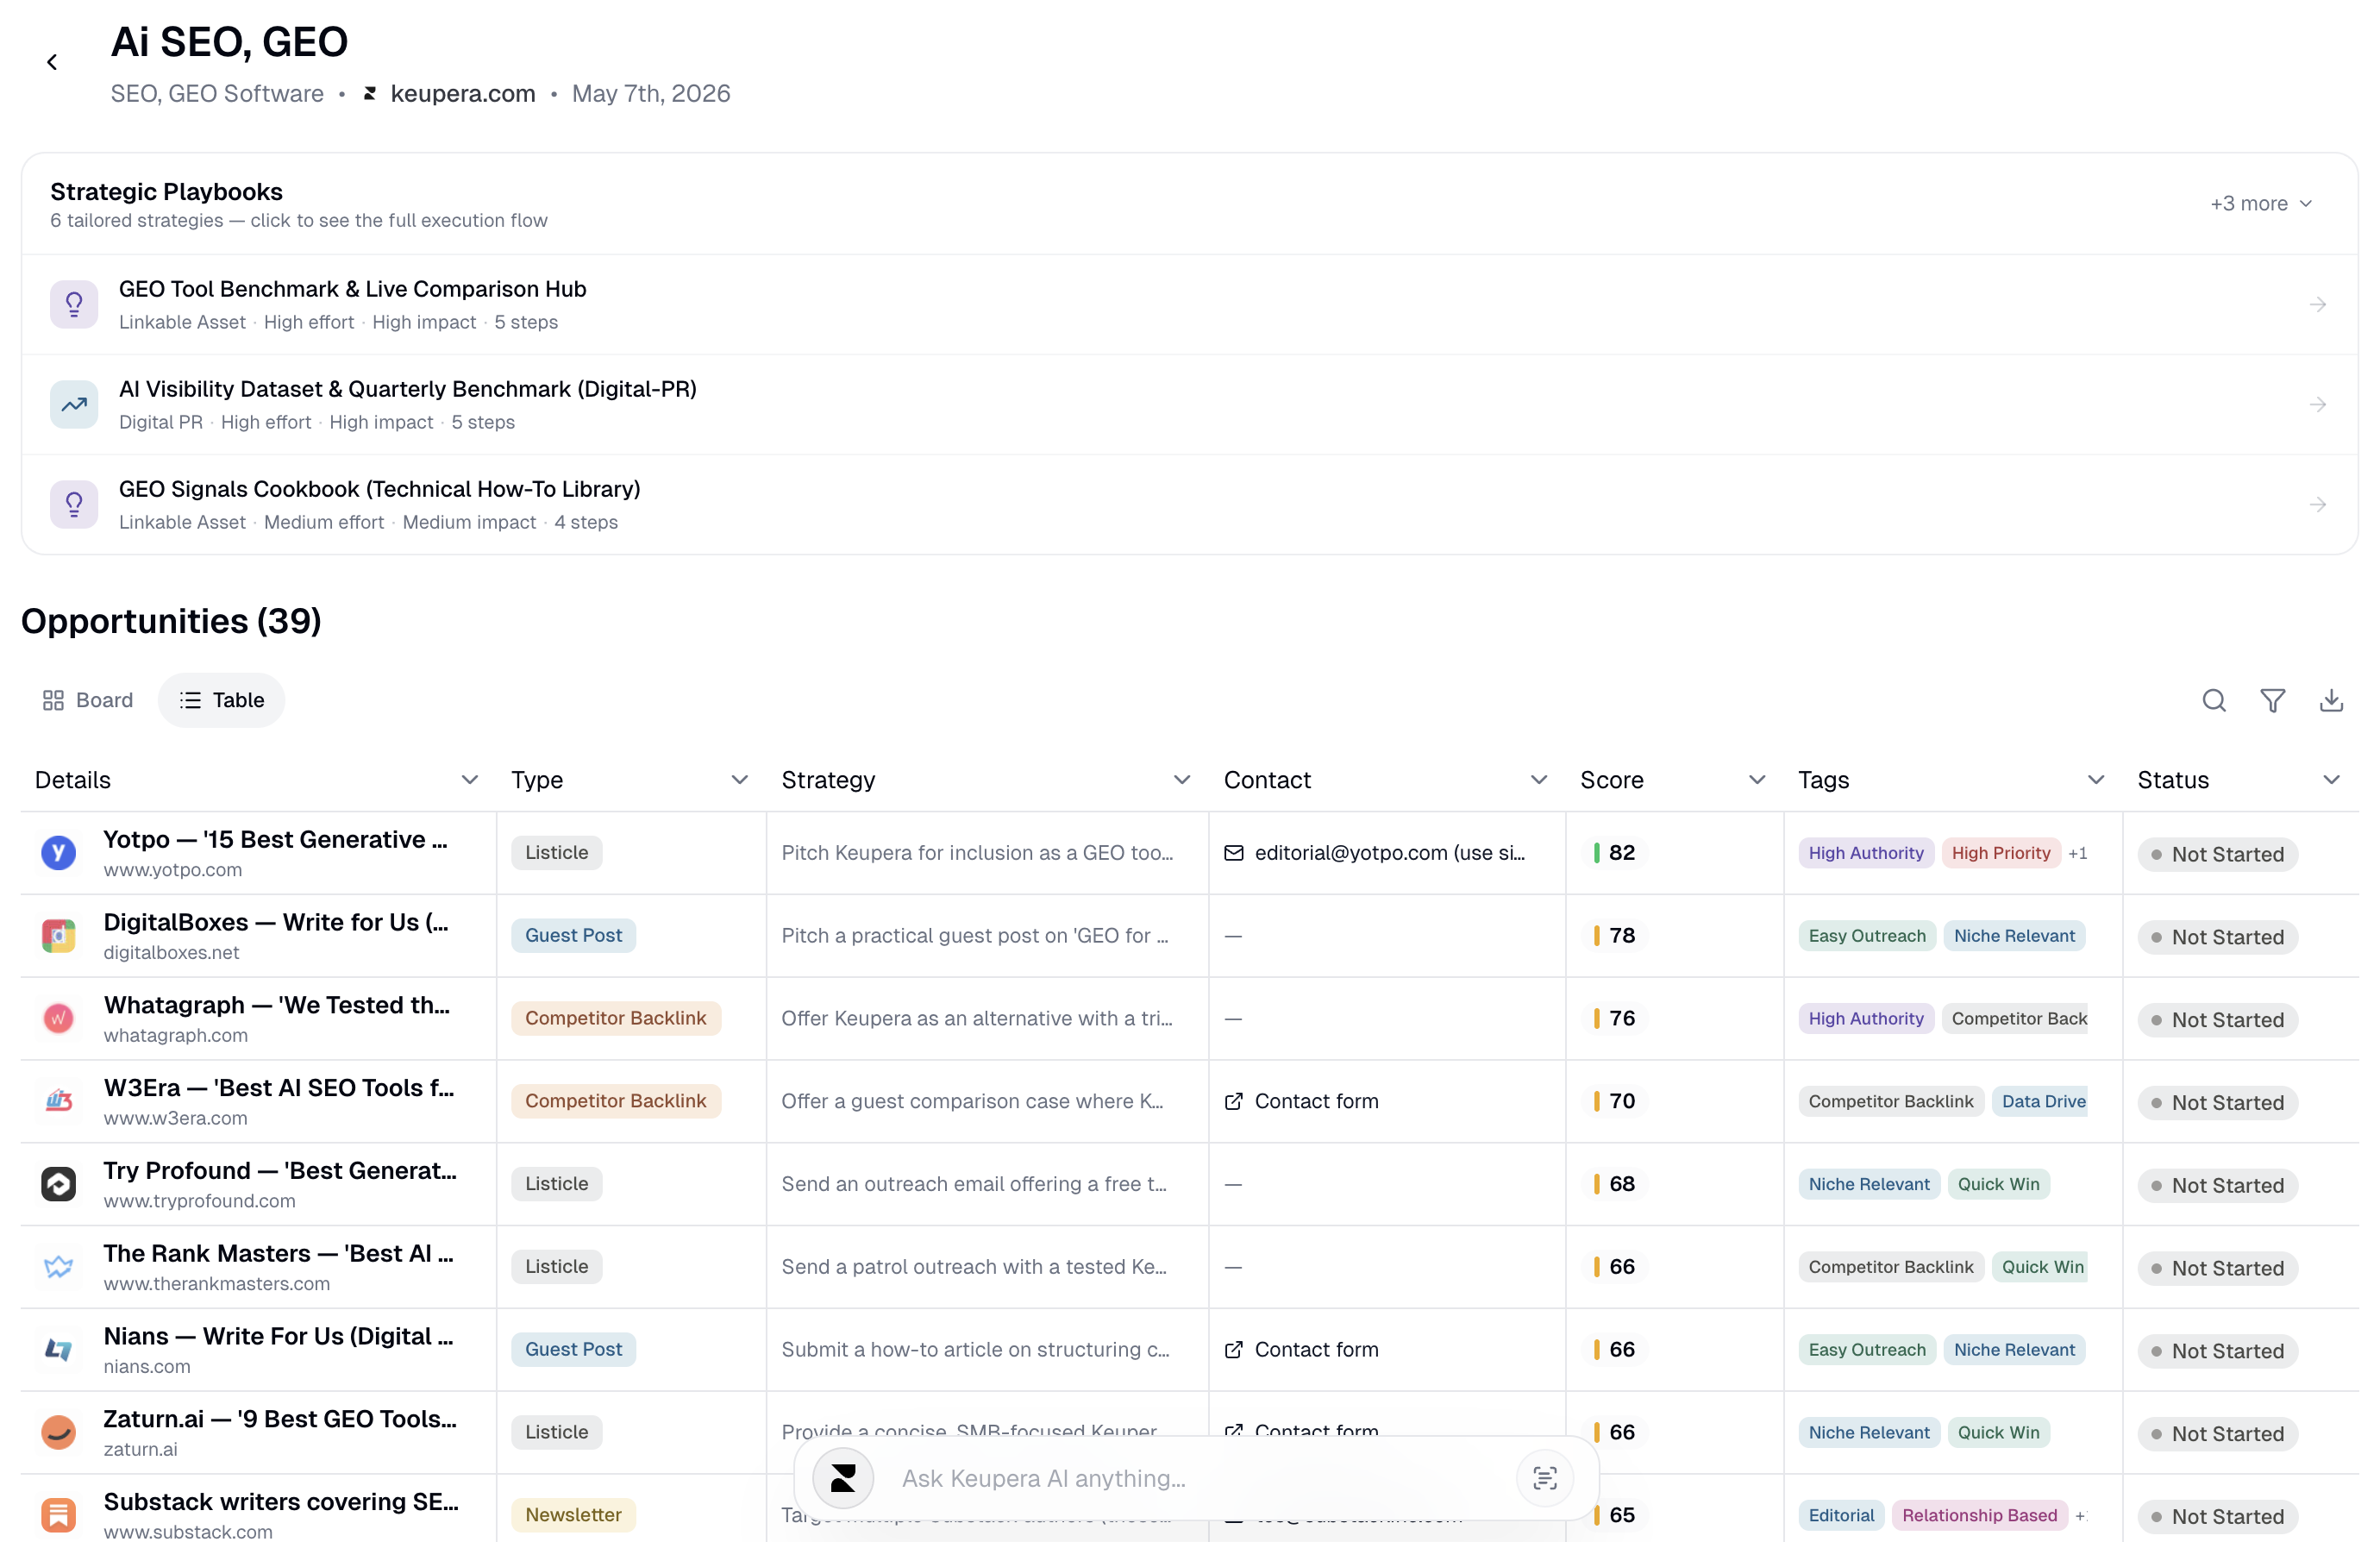2380x1542 pixels.
Task: Click the Nians favicon
Action: (59, 1350)
